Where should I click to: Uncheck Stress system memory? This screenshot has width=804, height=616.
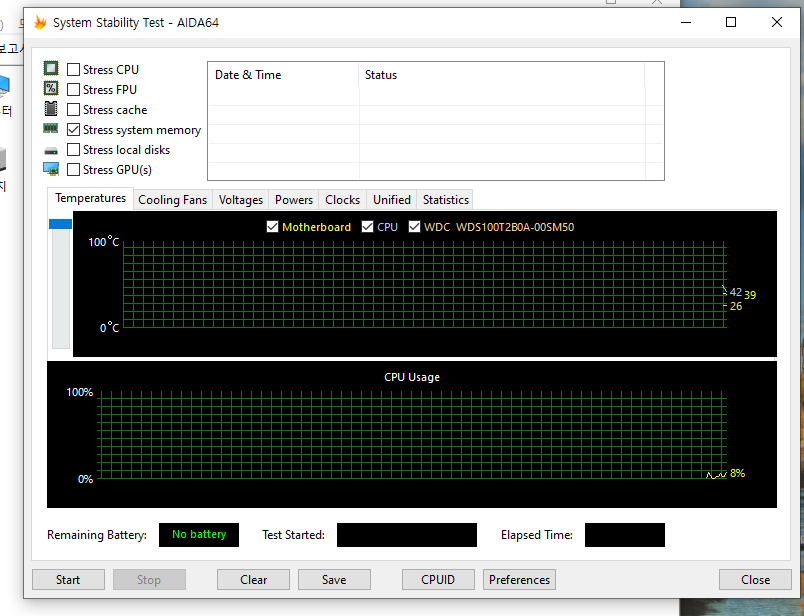(x=73, y=130)
